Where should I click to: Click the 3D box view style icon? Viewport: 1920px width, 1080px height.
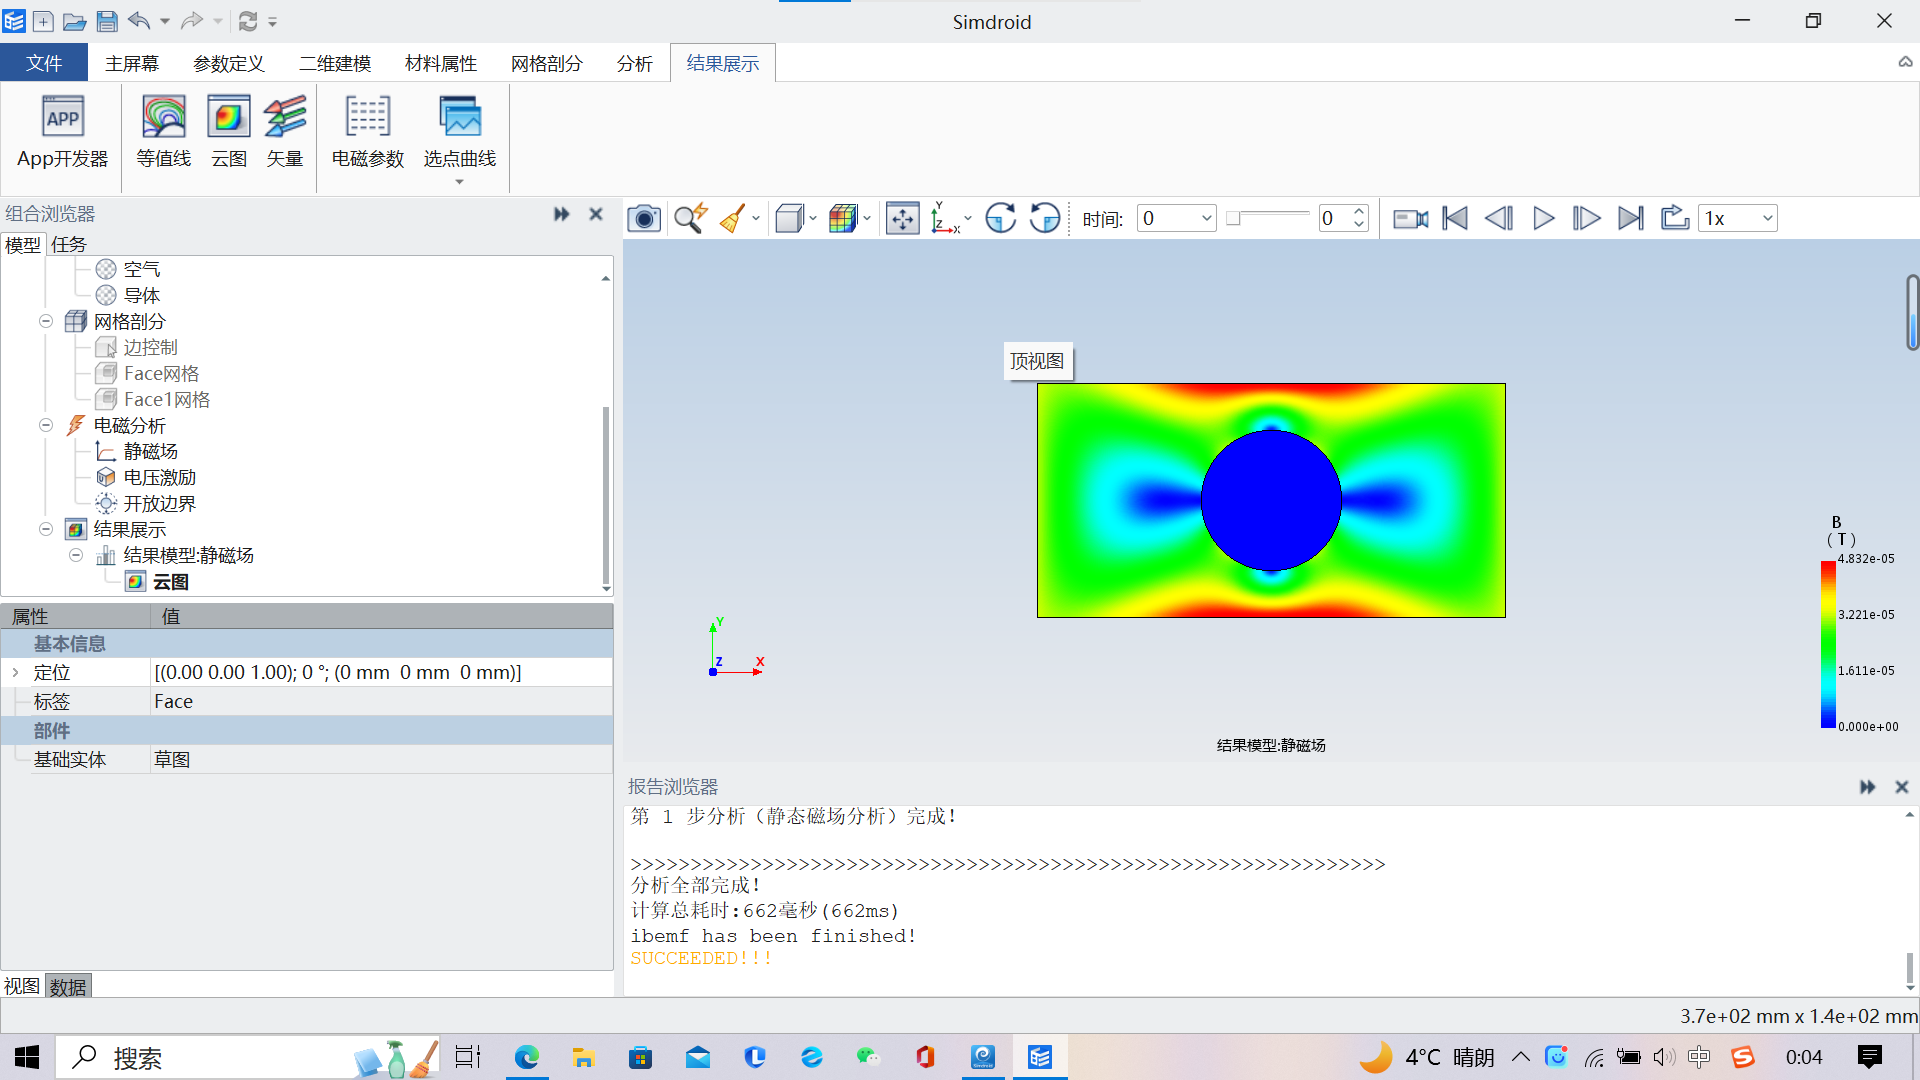[x=790, y=218]
